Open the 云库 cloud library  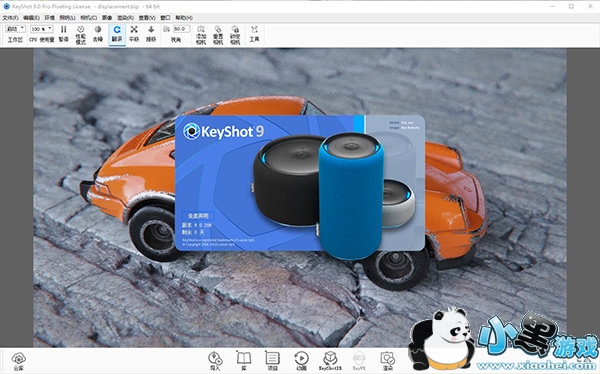pos(18,362)
